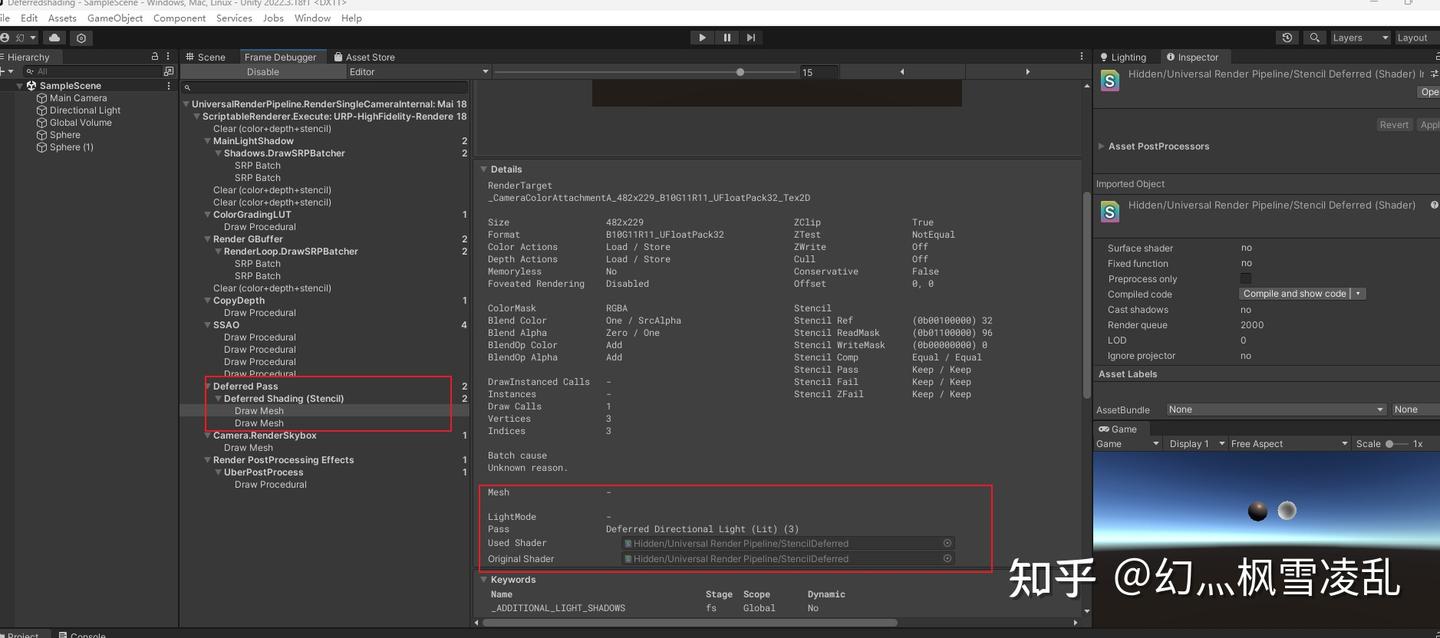Switch to the Scene tab
1440x638 pixels.
pos(205,57)
